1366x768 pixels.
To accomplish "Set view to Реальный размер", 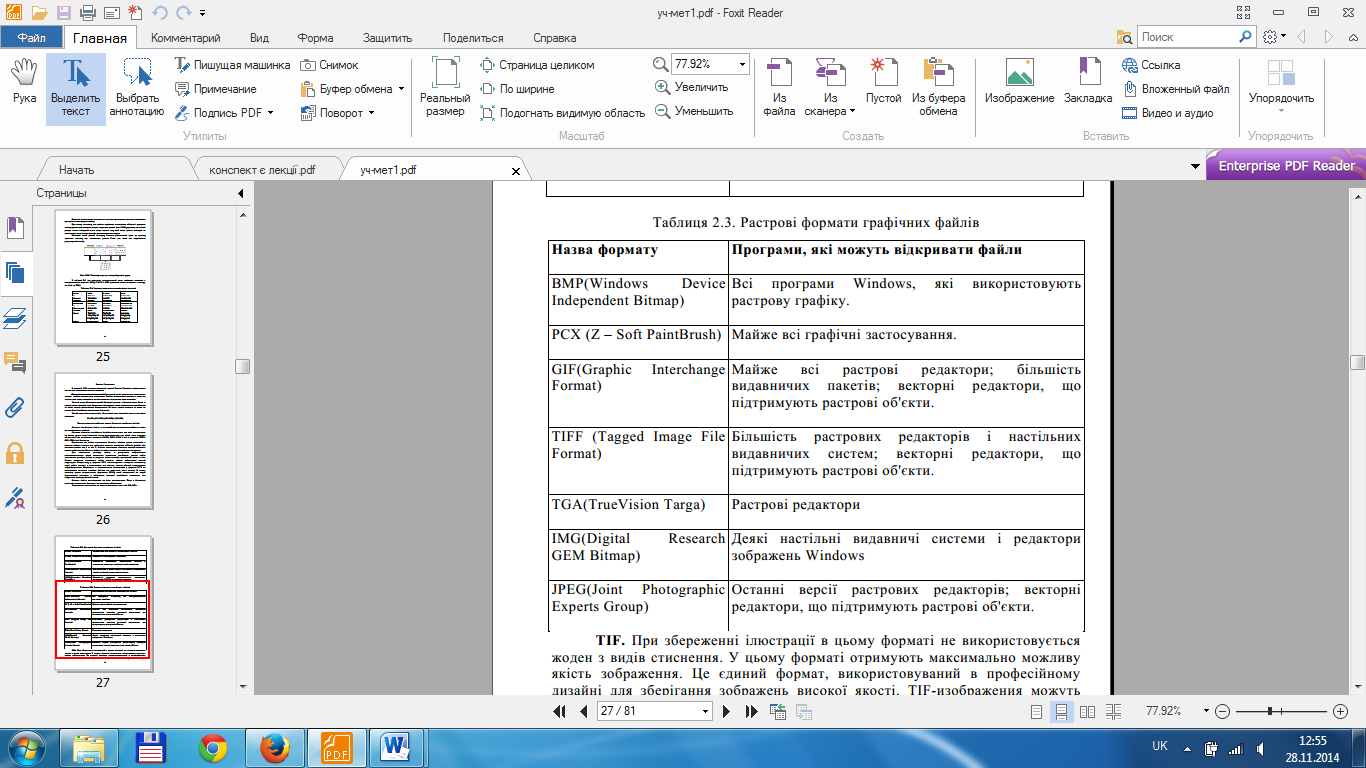I will pyautogui.click(x=445, y=89).
